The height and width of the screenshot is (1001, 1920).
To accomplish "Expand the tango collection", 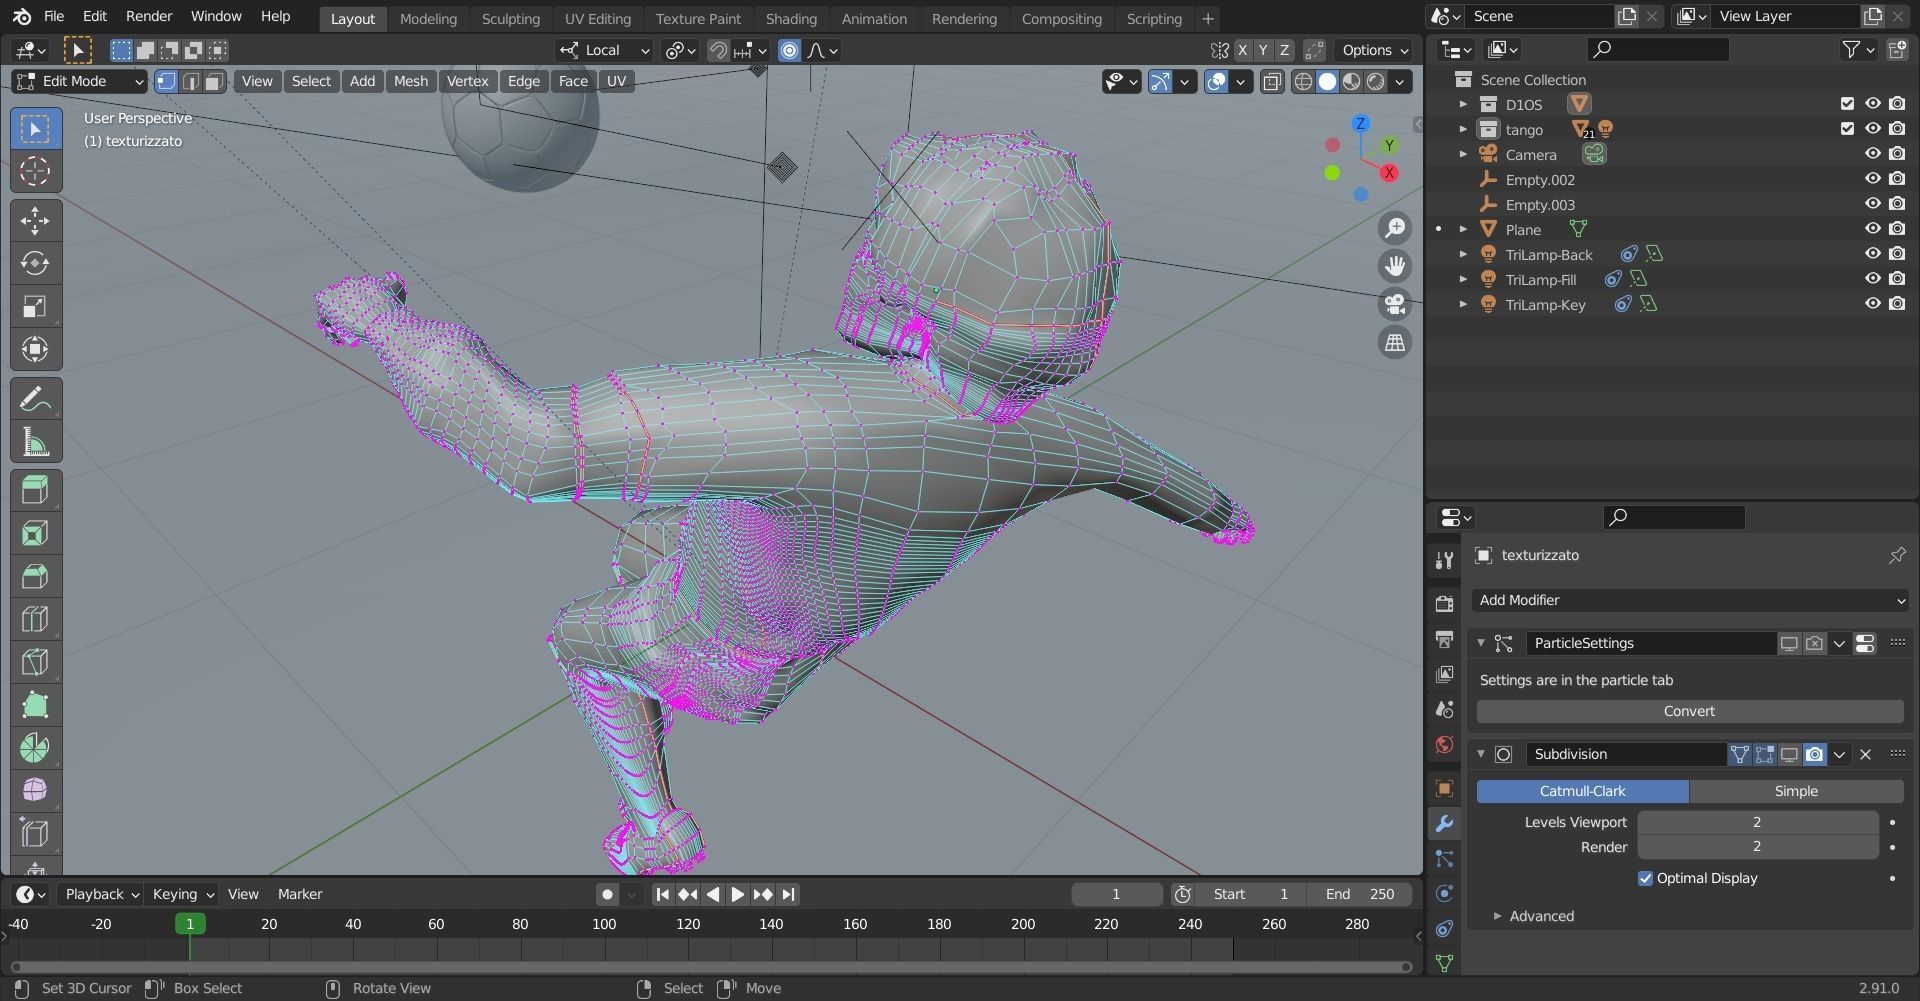I will click(x=1463, y=130).
